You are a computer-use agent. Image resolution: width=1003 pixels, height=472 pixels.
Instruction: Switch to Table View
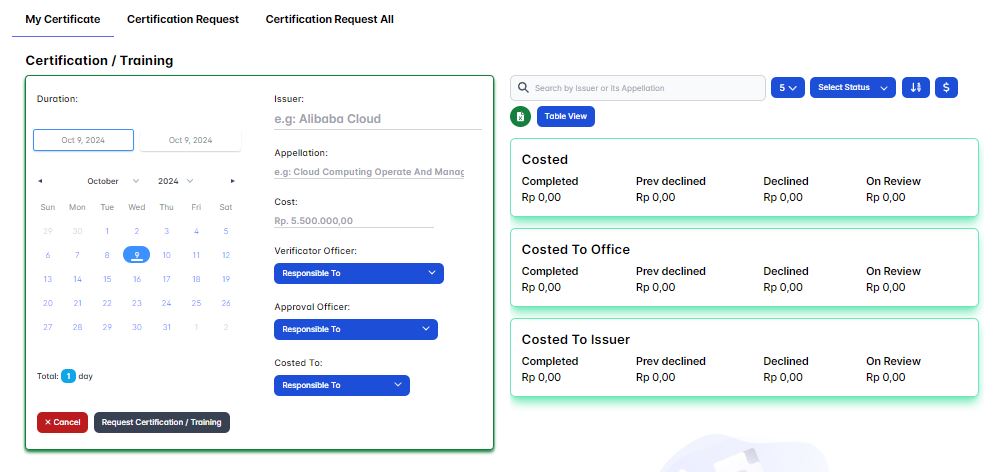565,116
